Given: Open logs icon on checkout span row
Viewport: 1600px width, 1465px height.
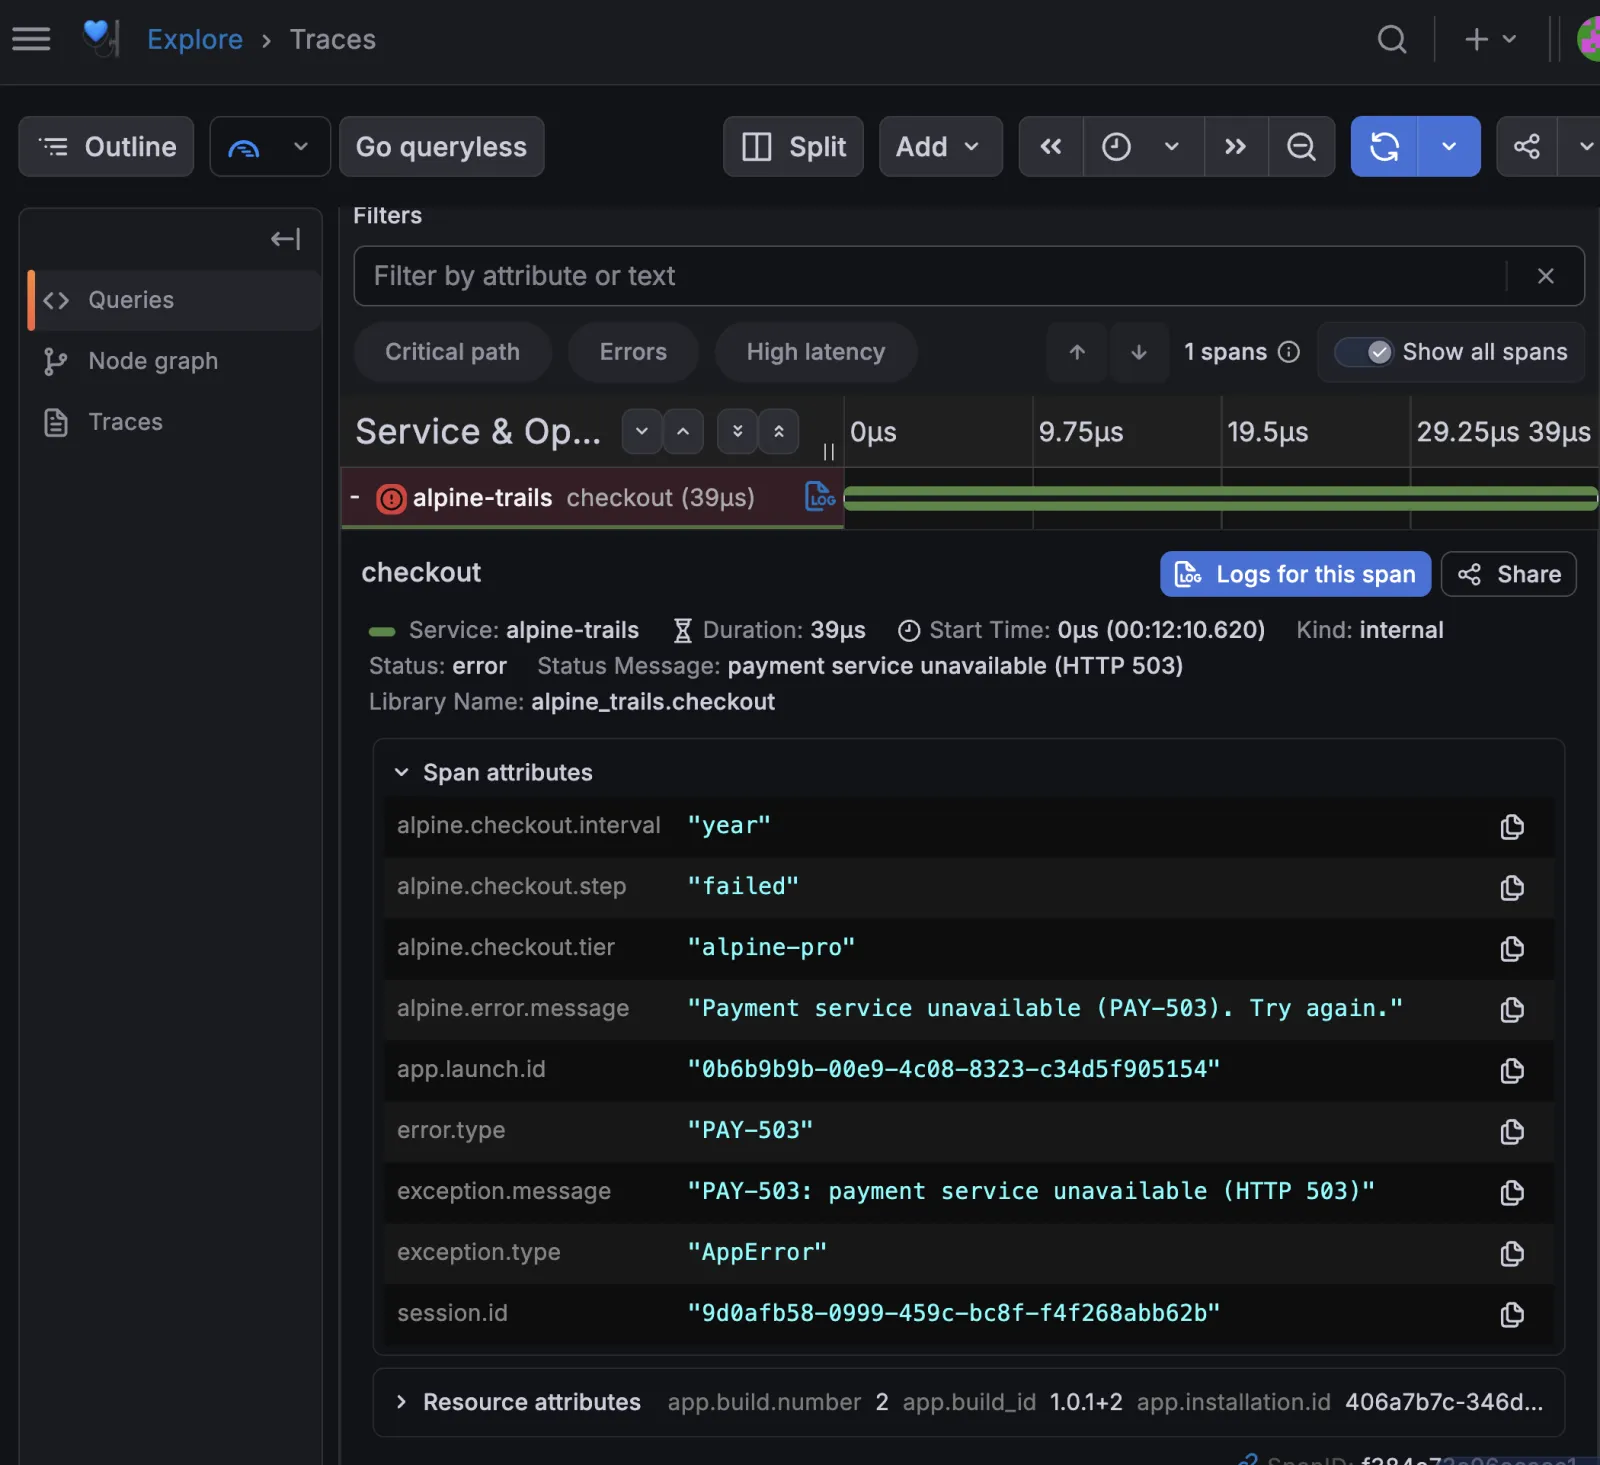Looking at the screenshot, I should 820,496.
